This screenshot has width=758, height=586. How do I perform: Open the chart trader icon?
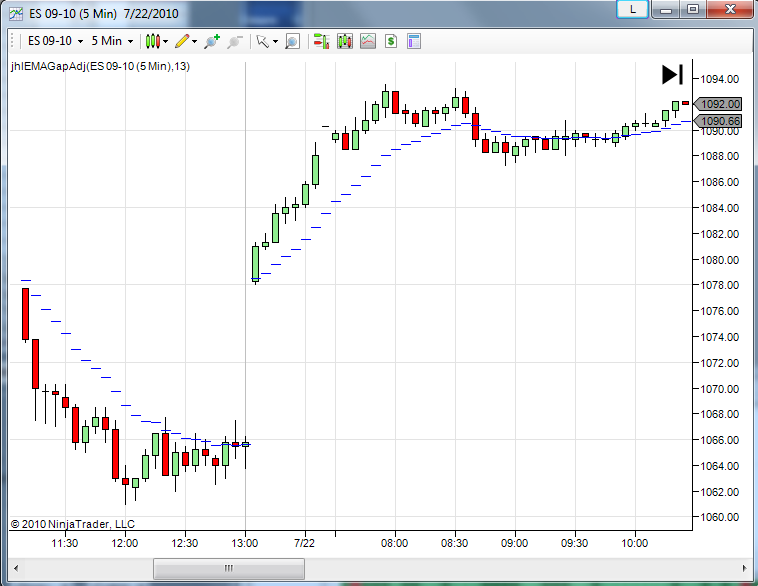tap(321, 42)
